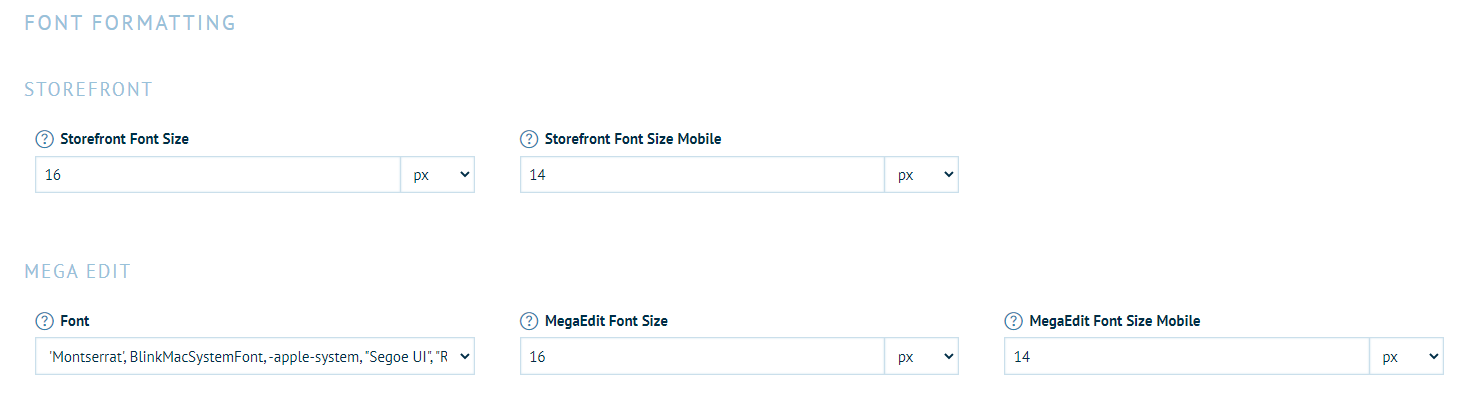Click the MegaEdit Font Size number field
The image size is (1468, 415).
pos(702,357)
